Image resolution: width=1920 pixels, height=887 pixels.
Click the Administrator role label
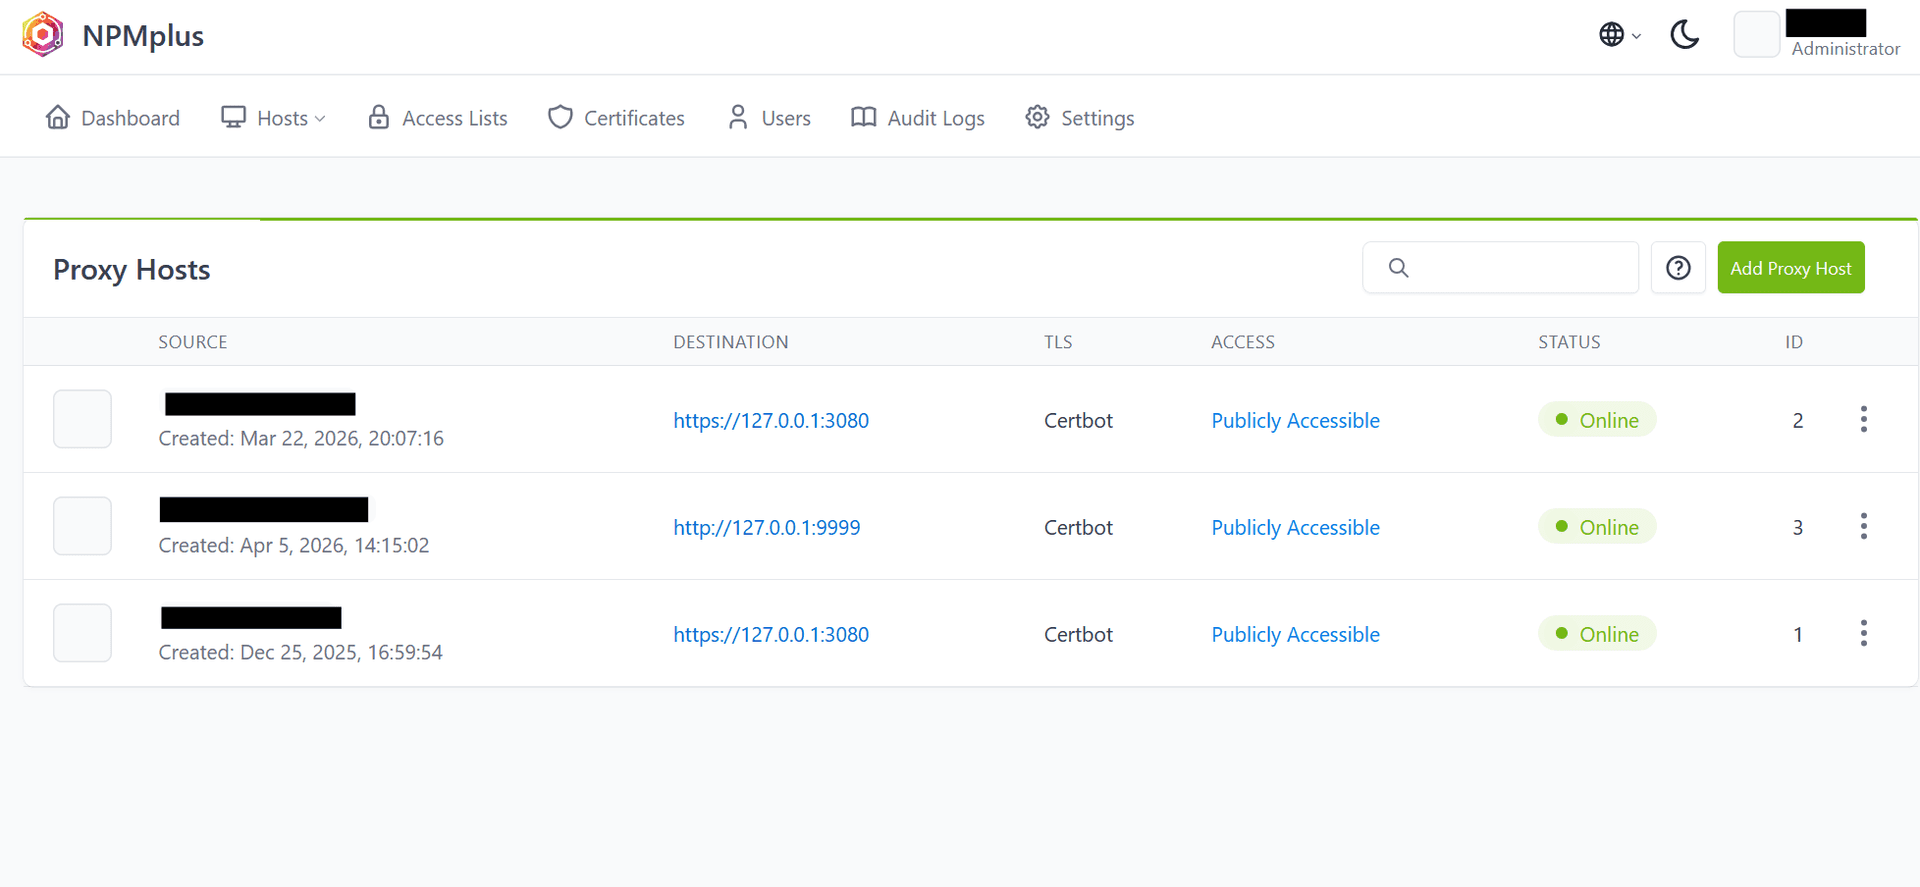pyautogui.click(x=1845, y=48)
